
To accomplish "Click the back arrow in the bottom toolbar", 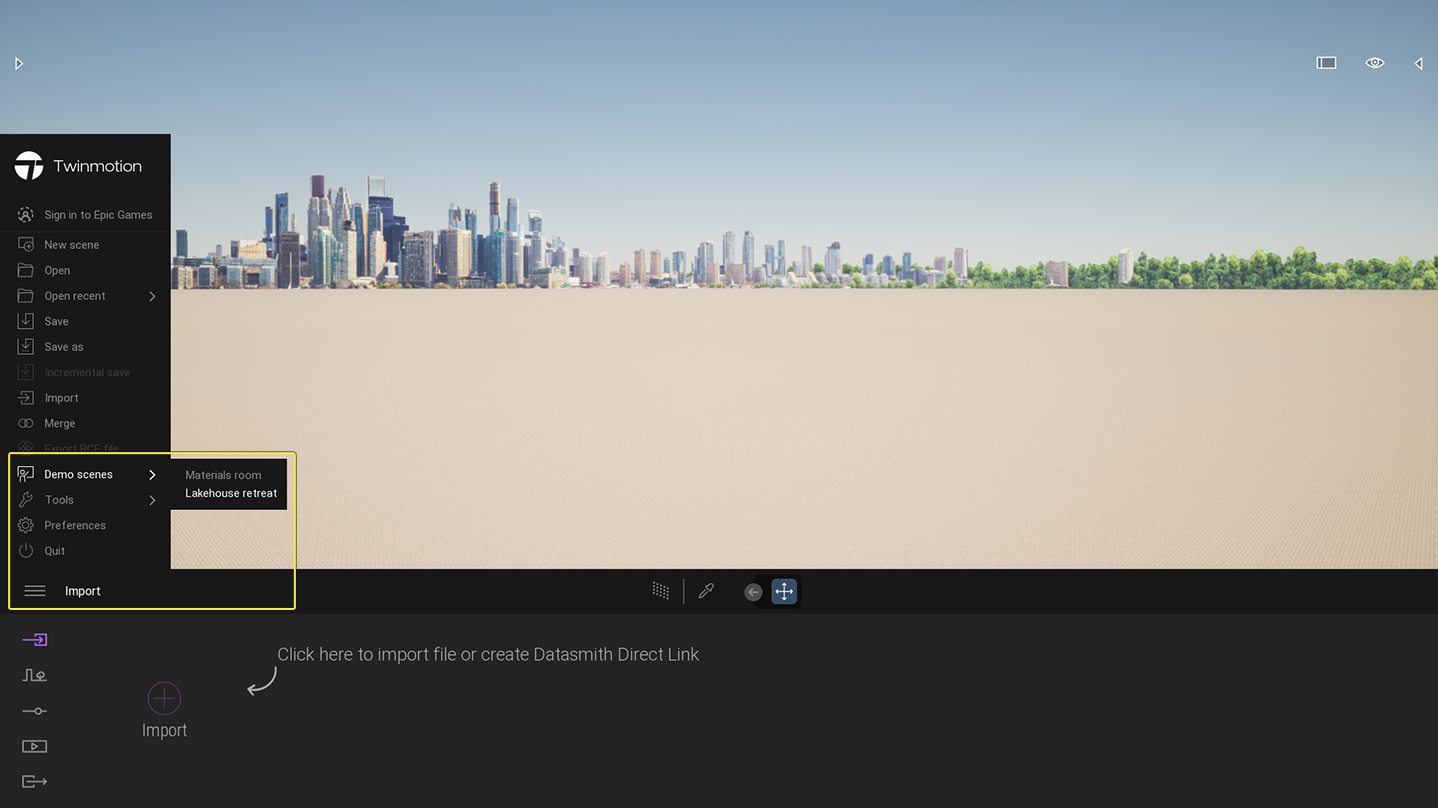I will coord(753,591).
